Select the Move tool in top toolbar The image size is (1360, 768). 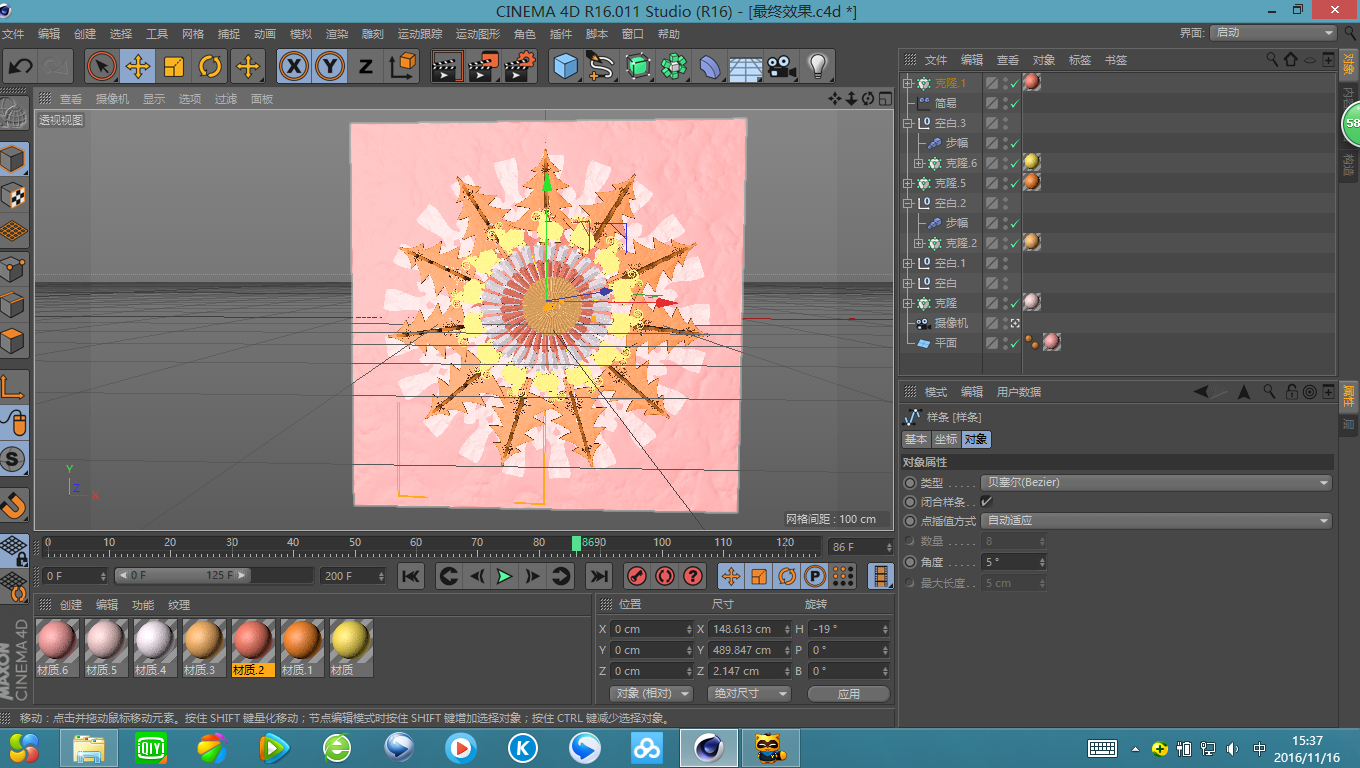tap(137, 67)
